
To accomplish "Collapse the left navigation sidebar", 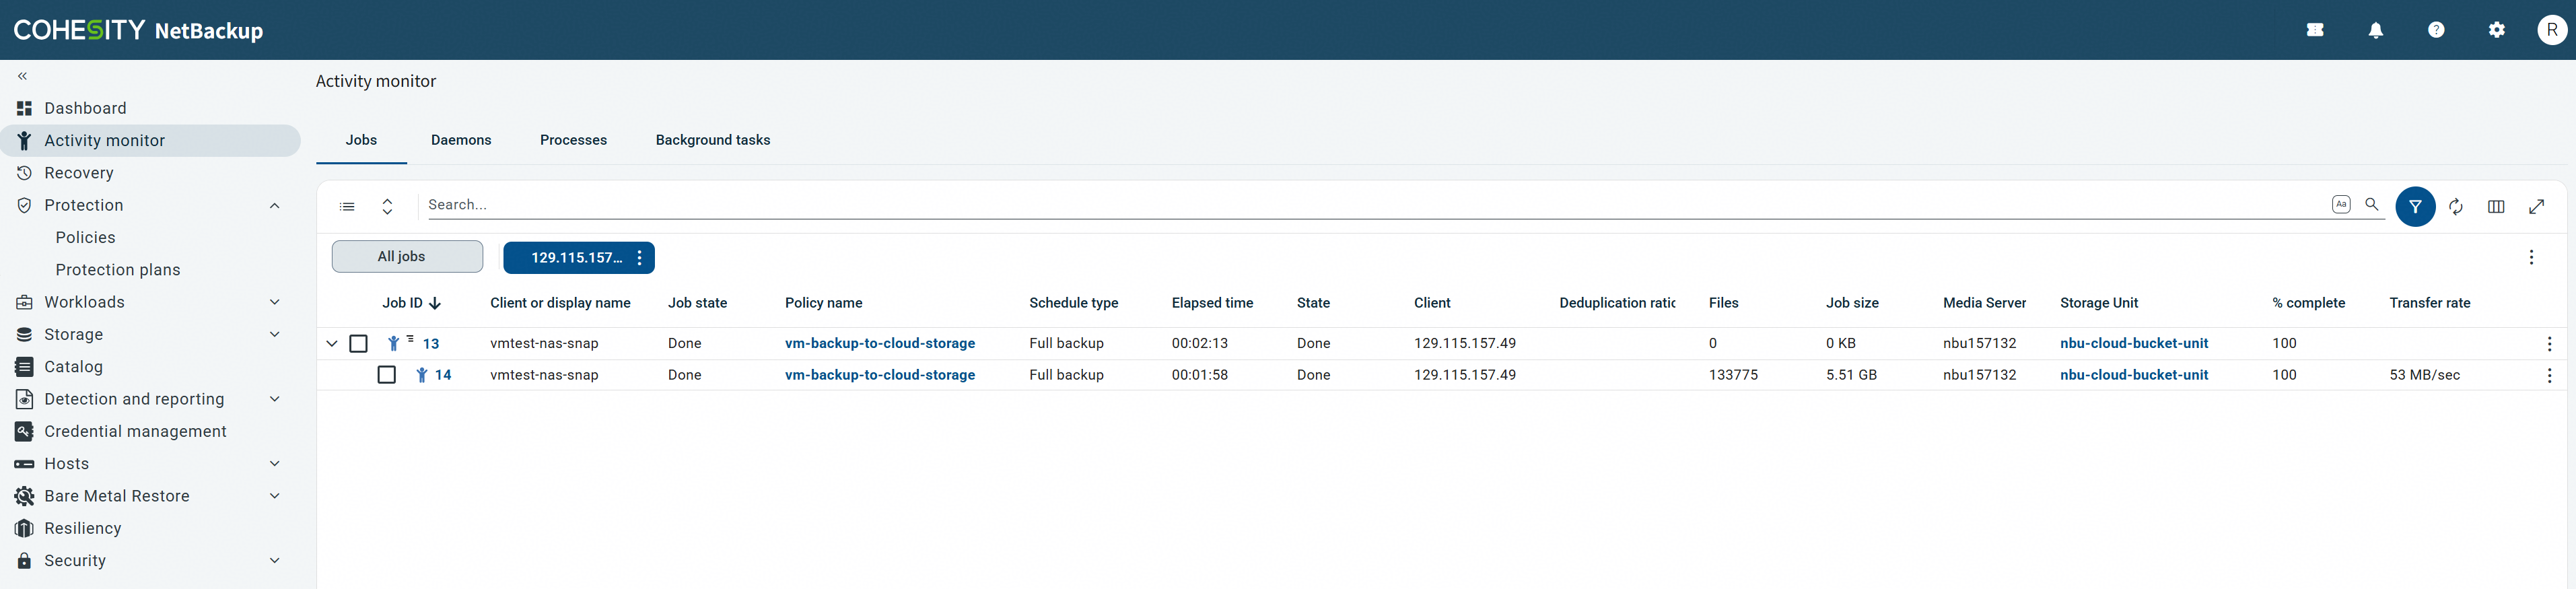I will (x=22, y=76).
